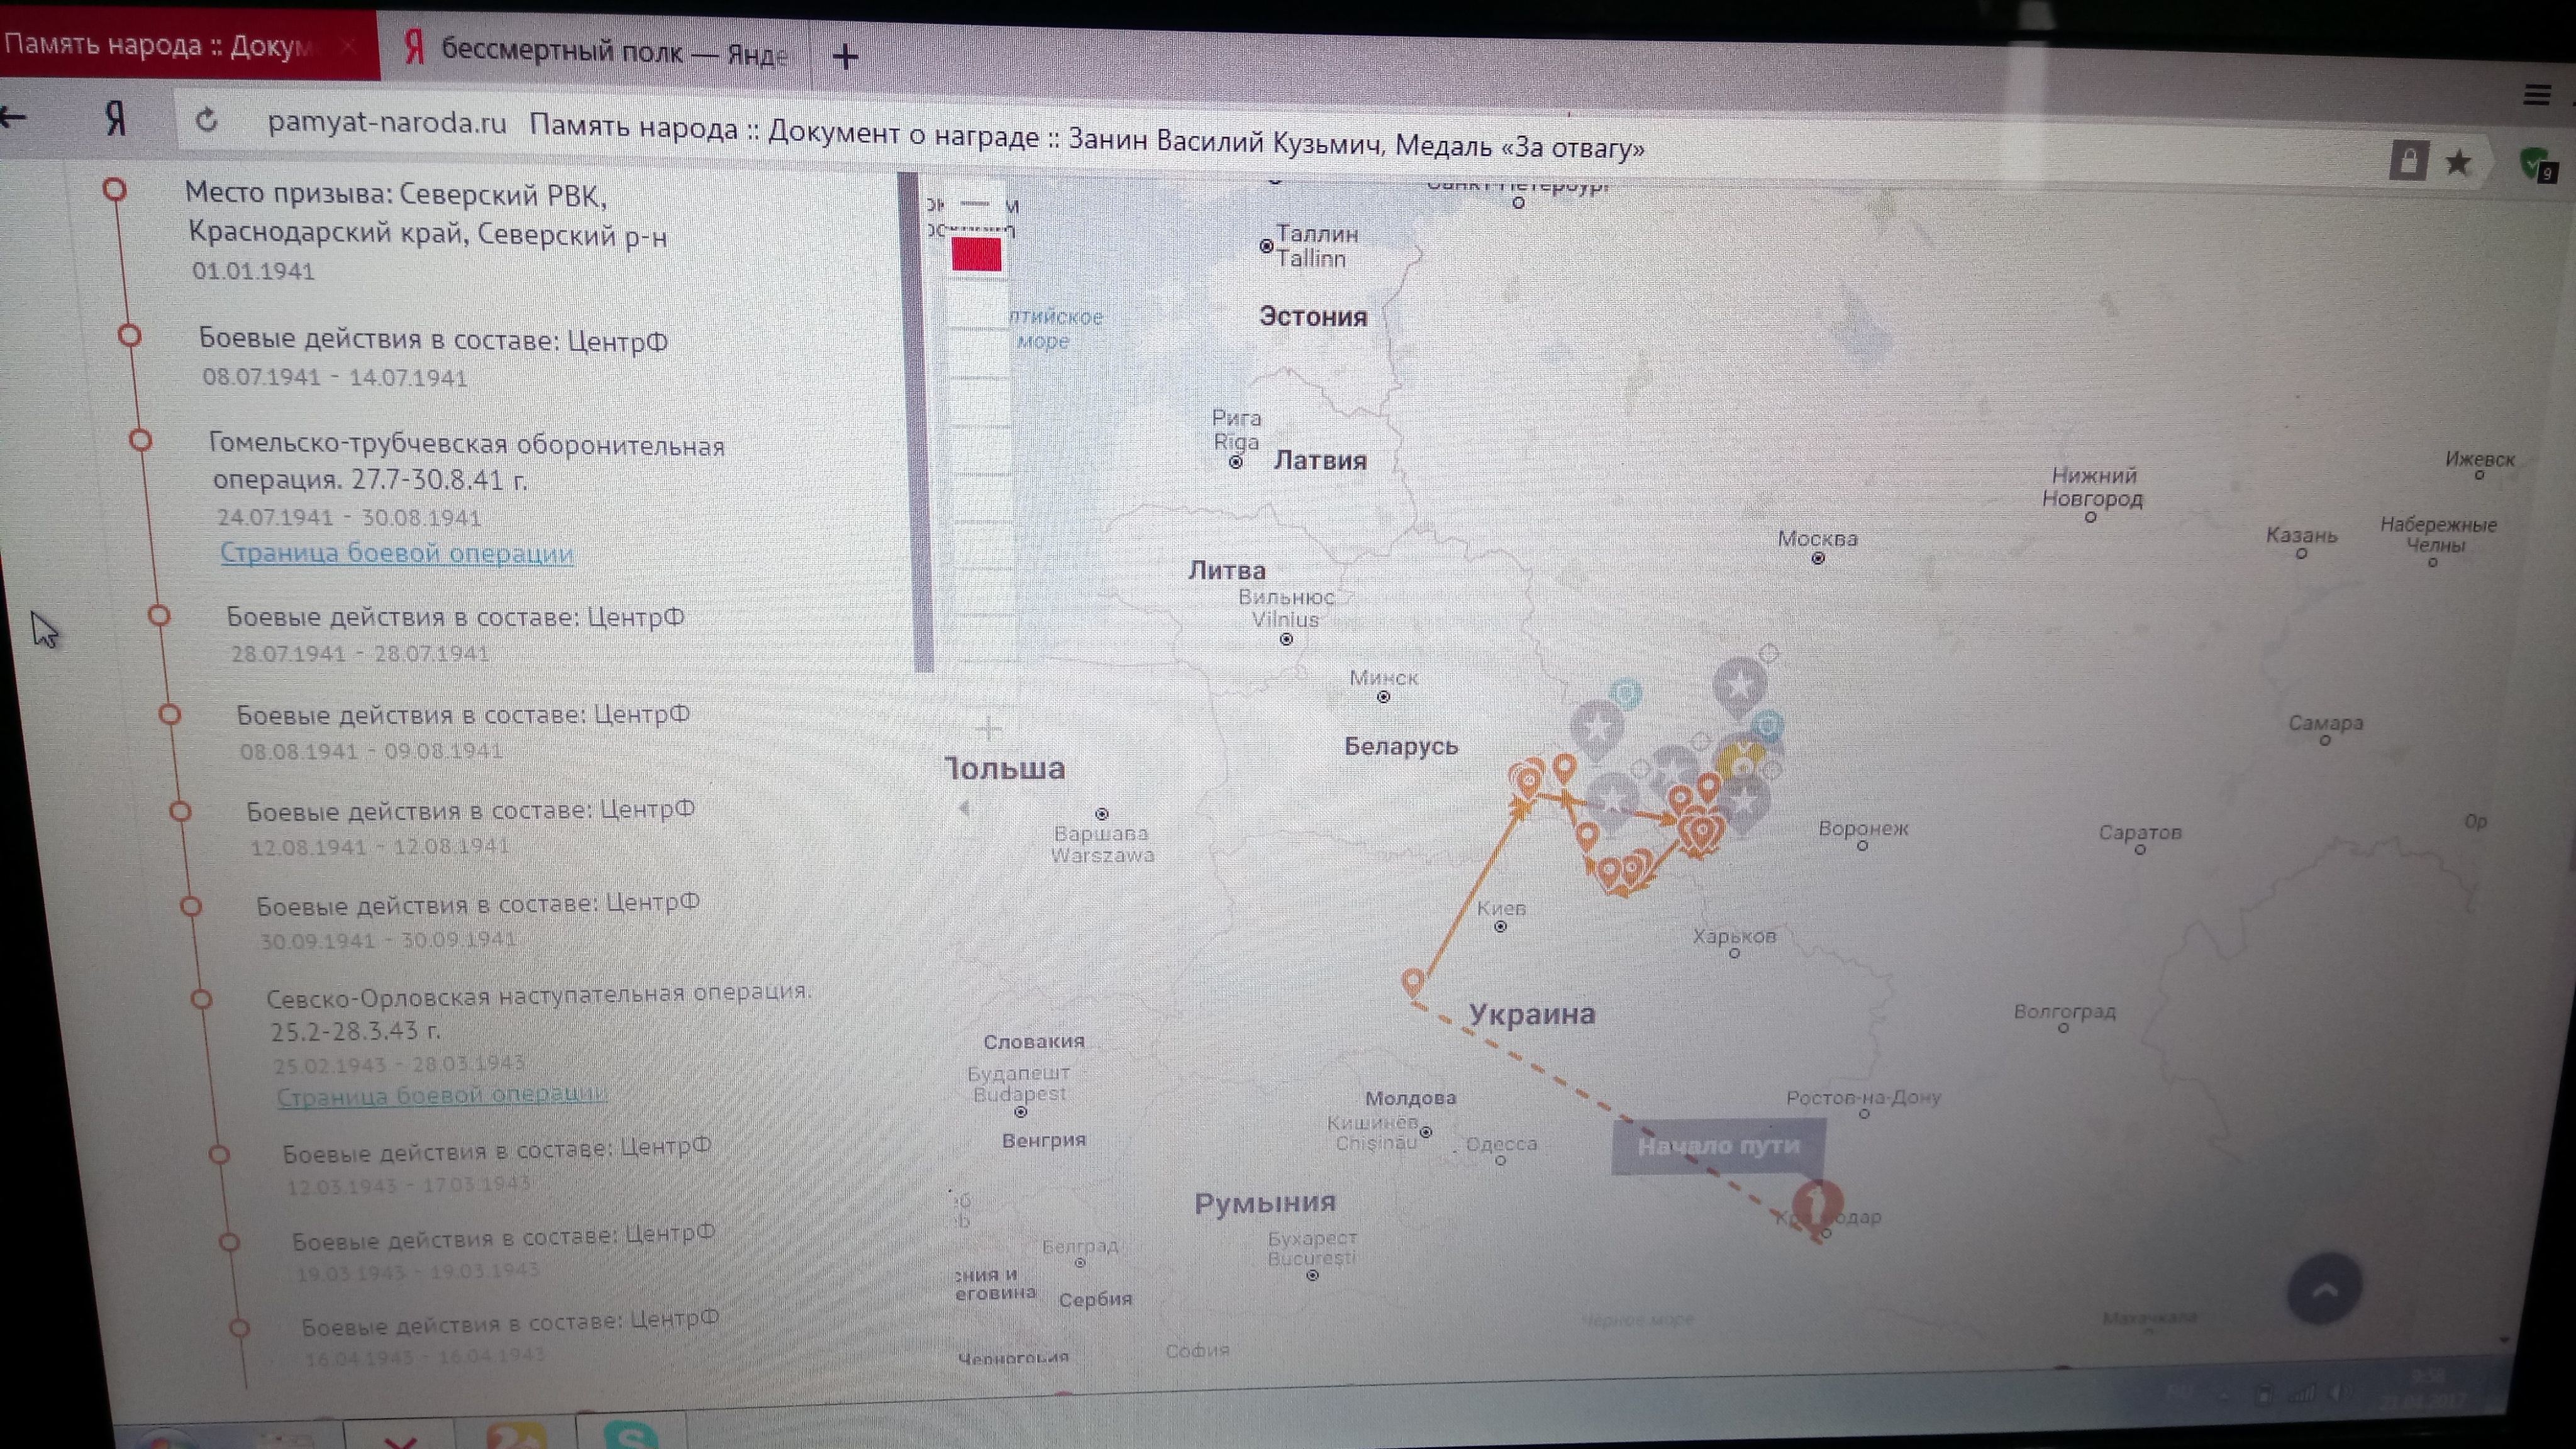Reload the Память народа page
Viewport: 2576px width, 1449px height.
pos(206,121)
